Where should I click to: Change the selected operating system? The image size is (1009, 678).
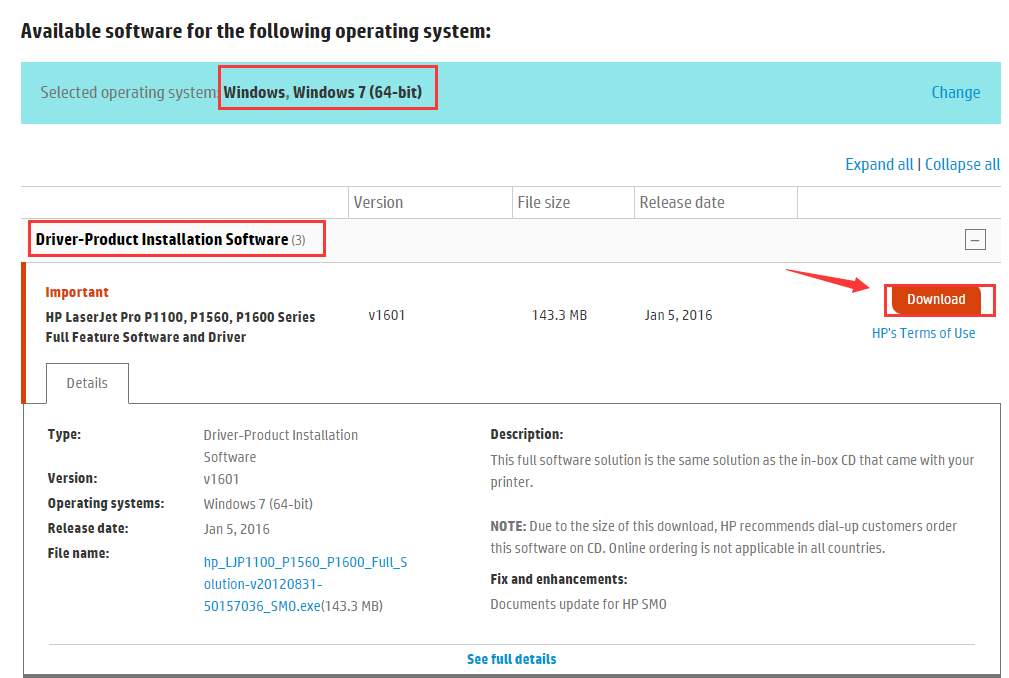pyautogui.click(x=956, y=93)
